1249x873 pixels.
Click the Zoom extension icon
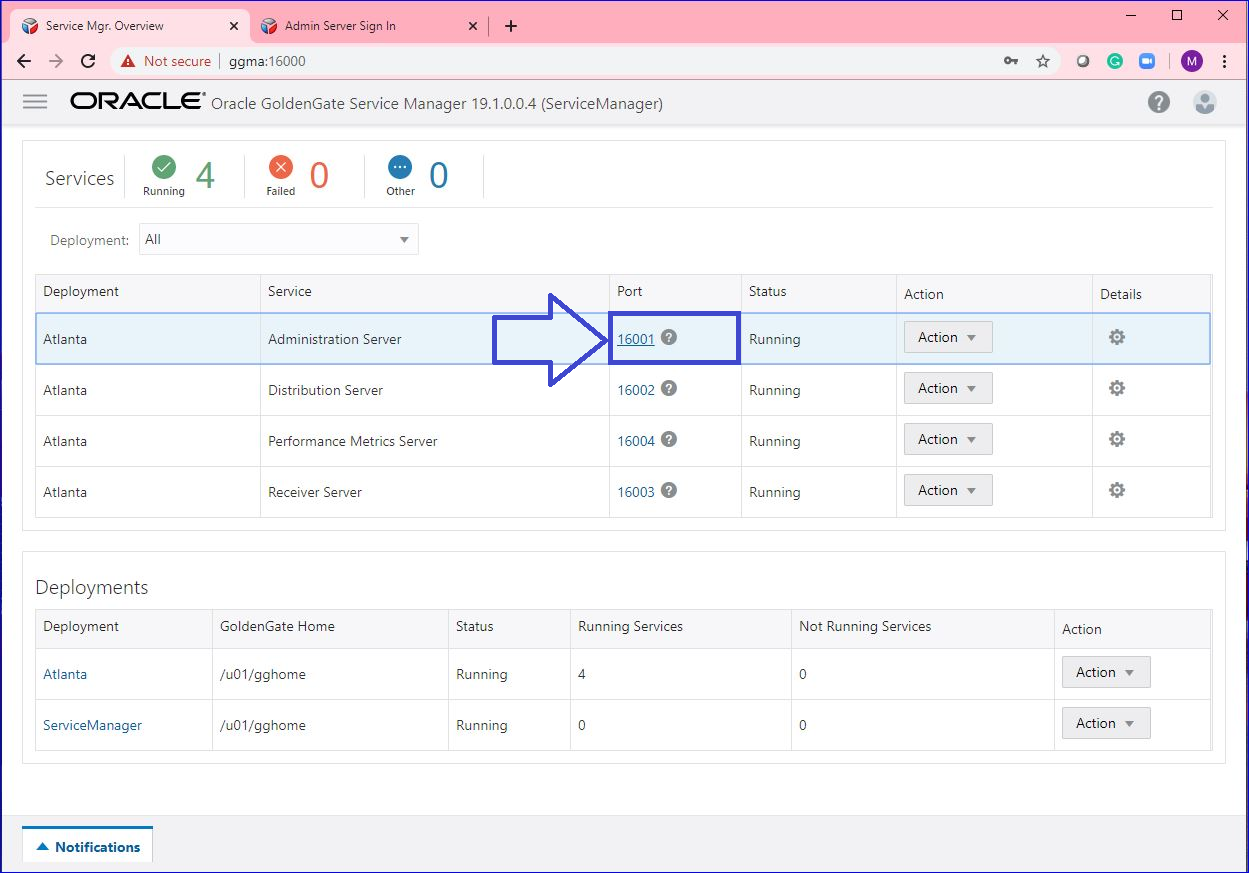point(1147,61)
